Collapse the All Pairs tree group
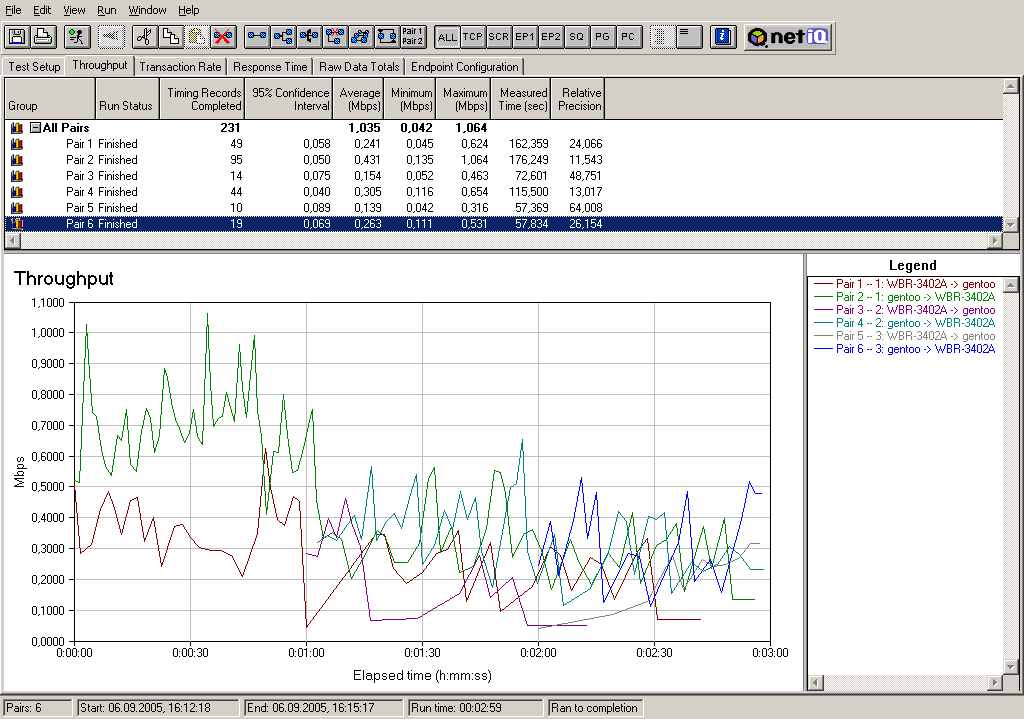The width and height of the screenshot is (1024, 719). click(x=35, y=128)
